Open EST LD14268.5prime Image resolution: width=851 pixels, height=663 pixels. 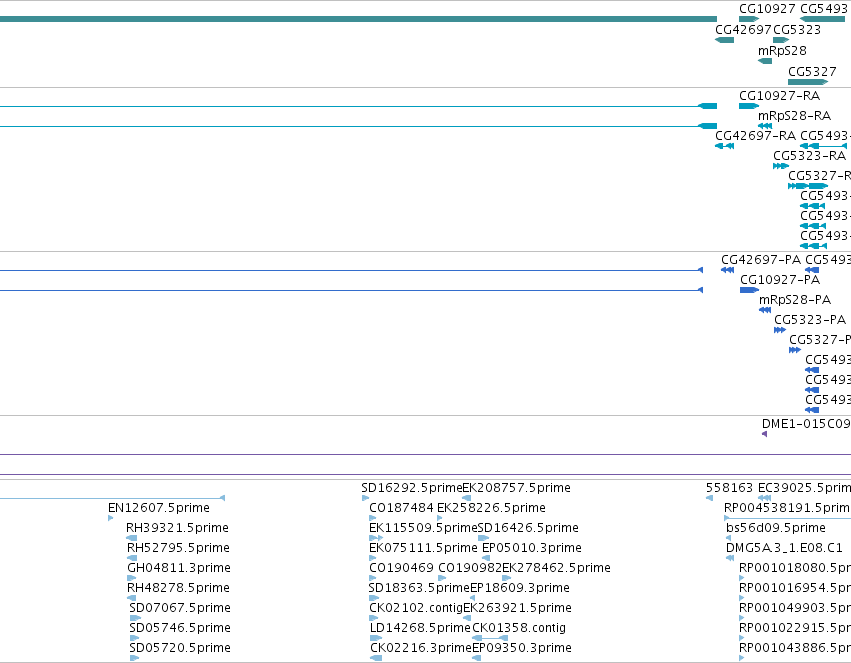(420, 628)
